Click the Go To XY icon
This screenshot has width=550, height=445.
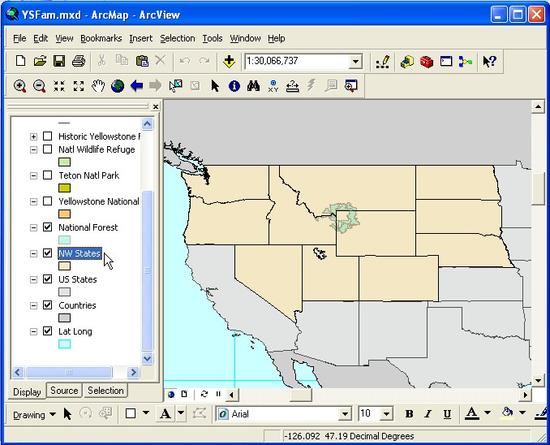click(273, 86)
